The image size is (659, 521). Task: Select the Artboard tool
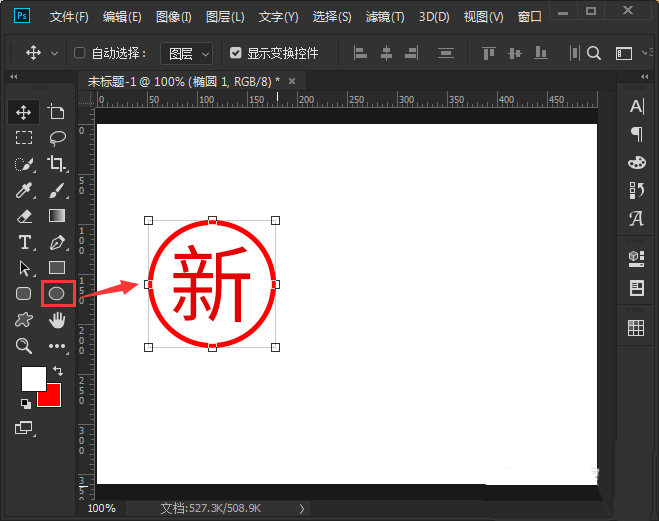click(56, 112)
